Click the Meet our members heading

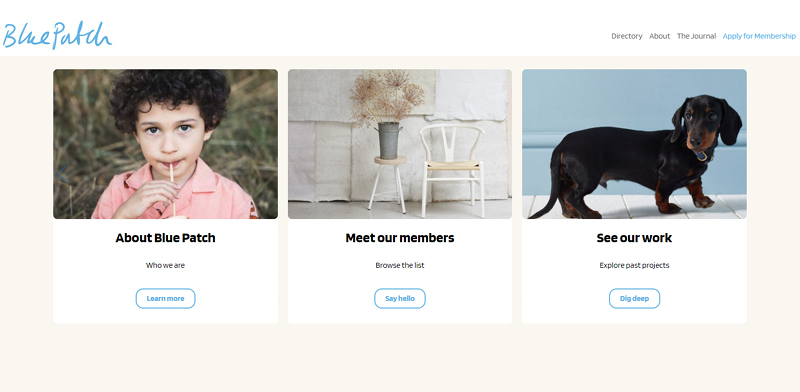pos(399,238)
